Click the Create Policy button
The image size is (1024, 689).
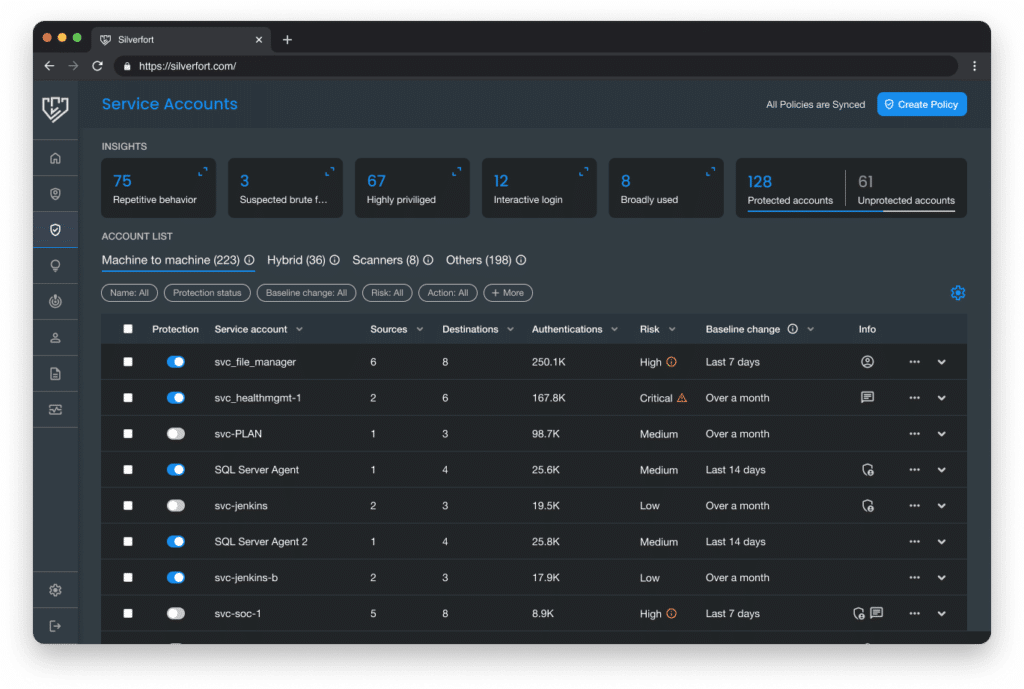[x=921, y=104]
